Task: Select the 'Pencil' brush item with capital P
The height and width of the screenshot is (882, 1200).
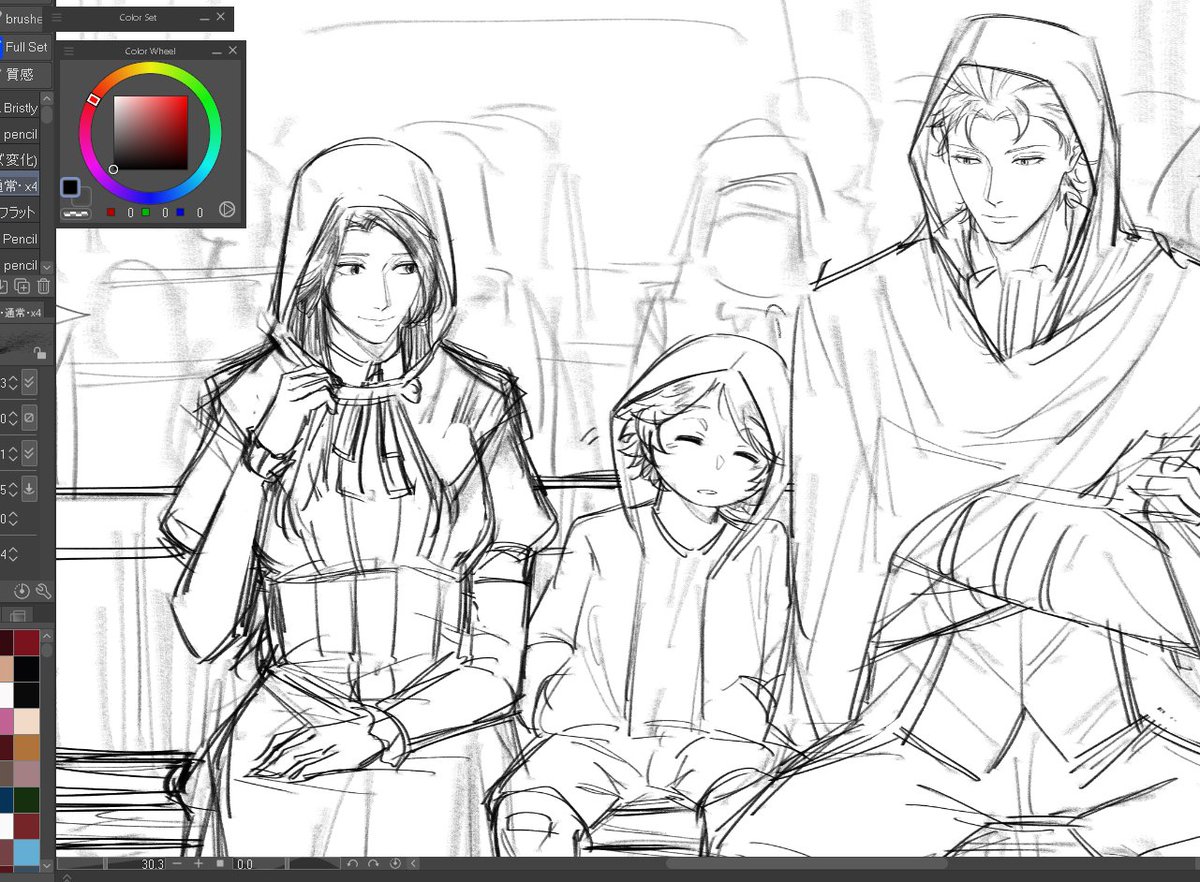Action: tap(20, 239)
